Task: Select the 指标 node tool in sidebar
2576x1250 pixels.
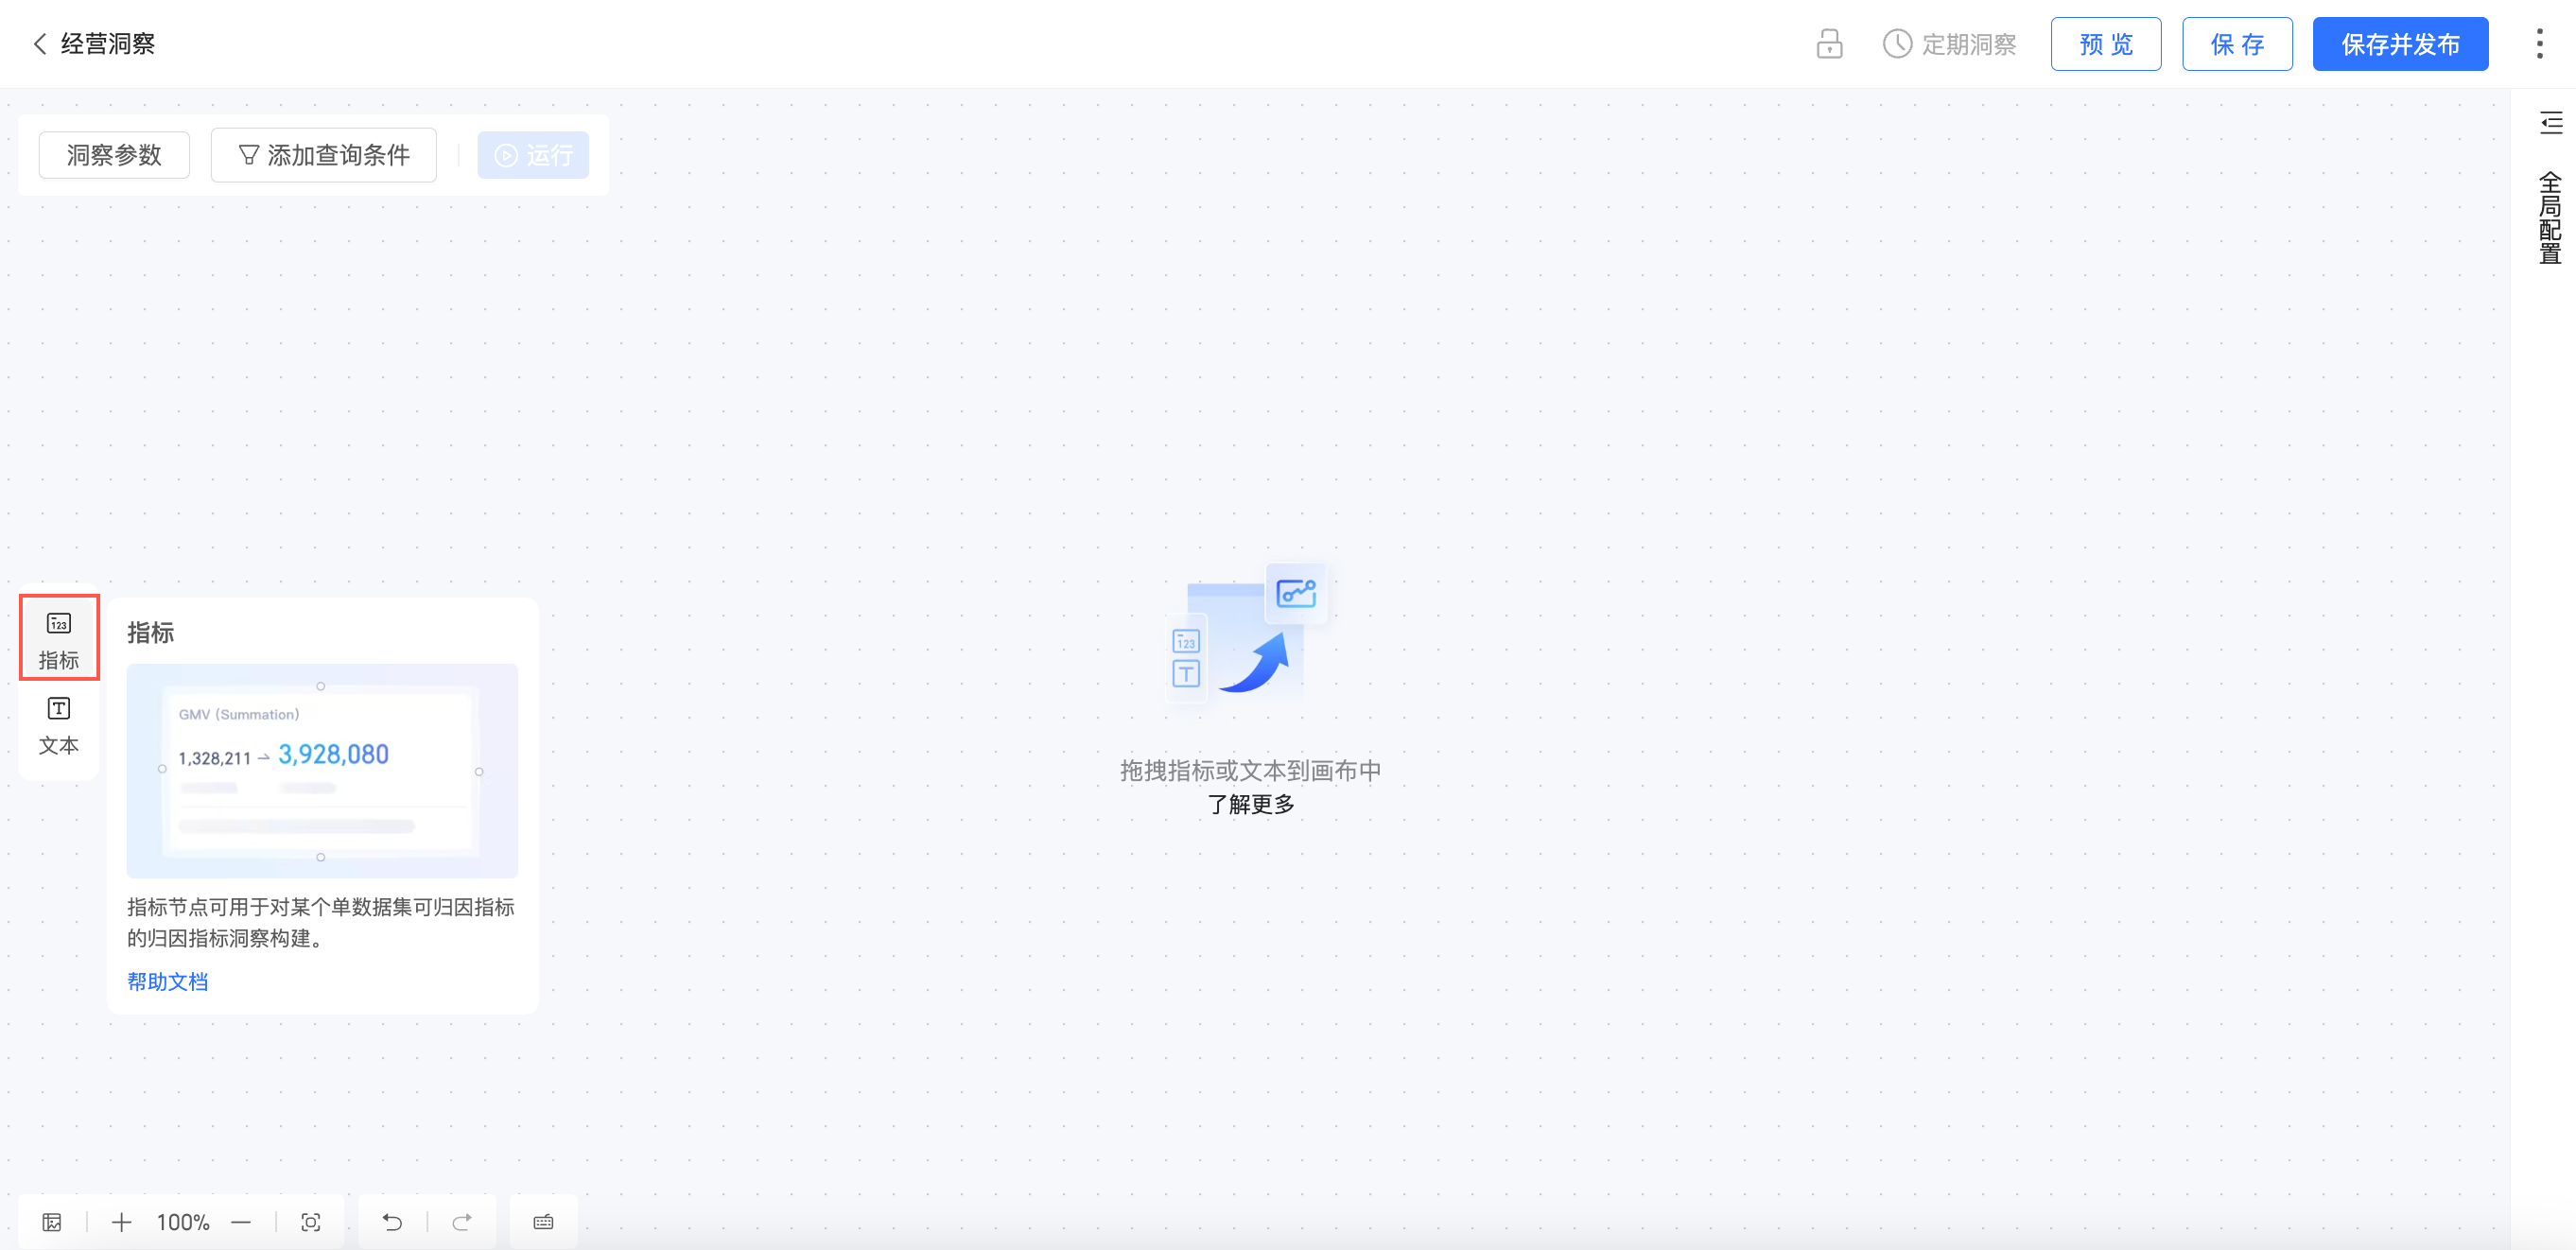Action: coord(59,638)
